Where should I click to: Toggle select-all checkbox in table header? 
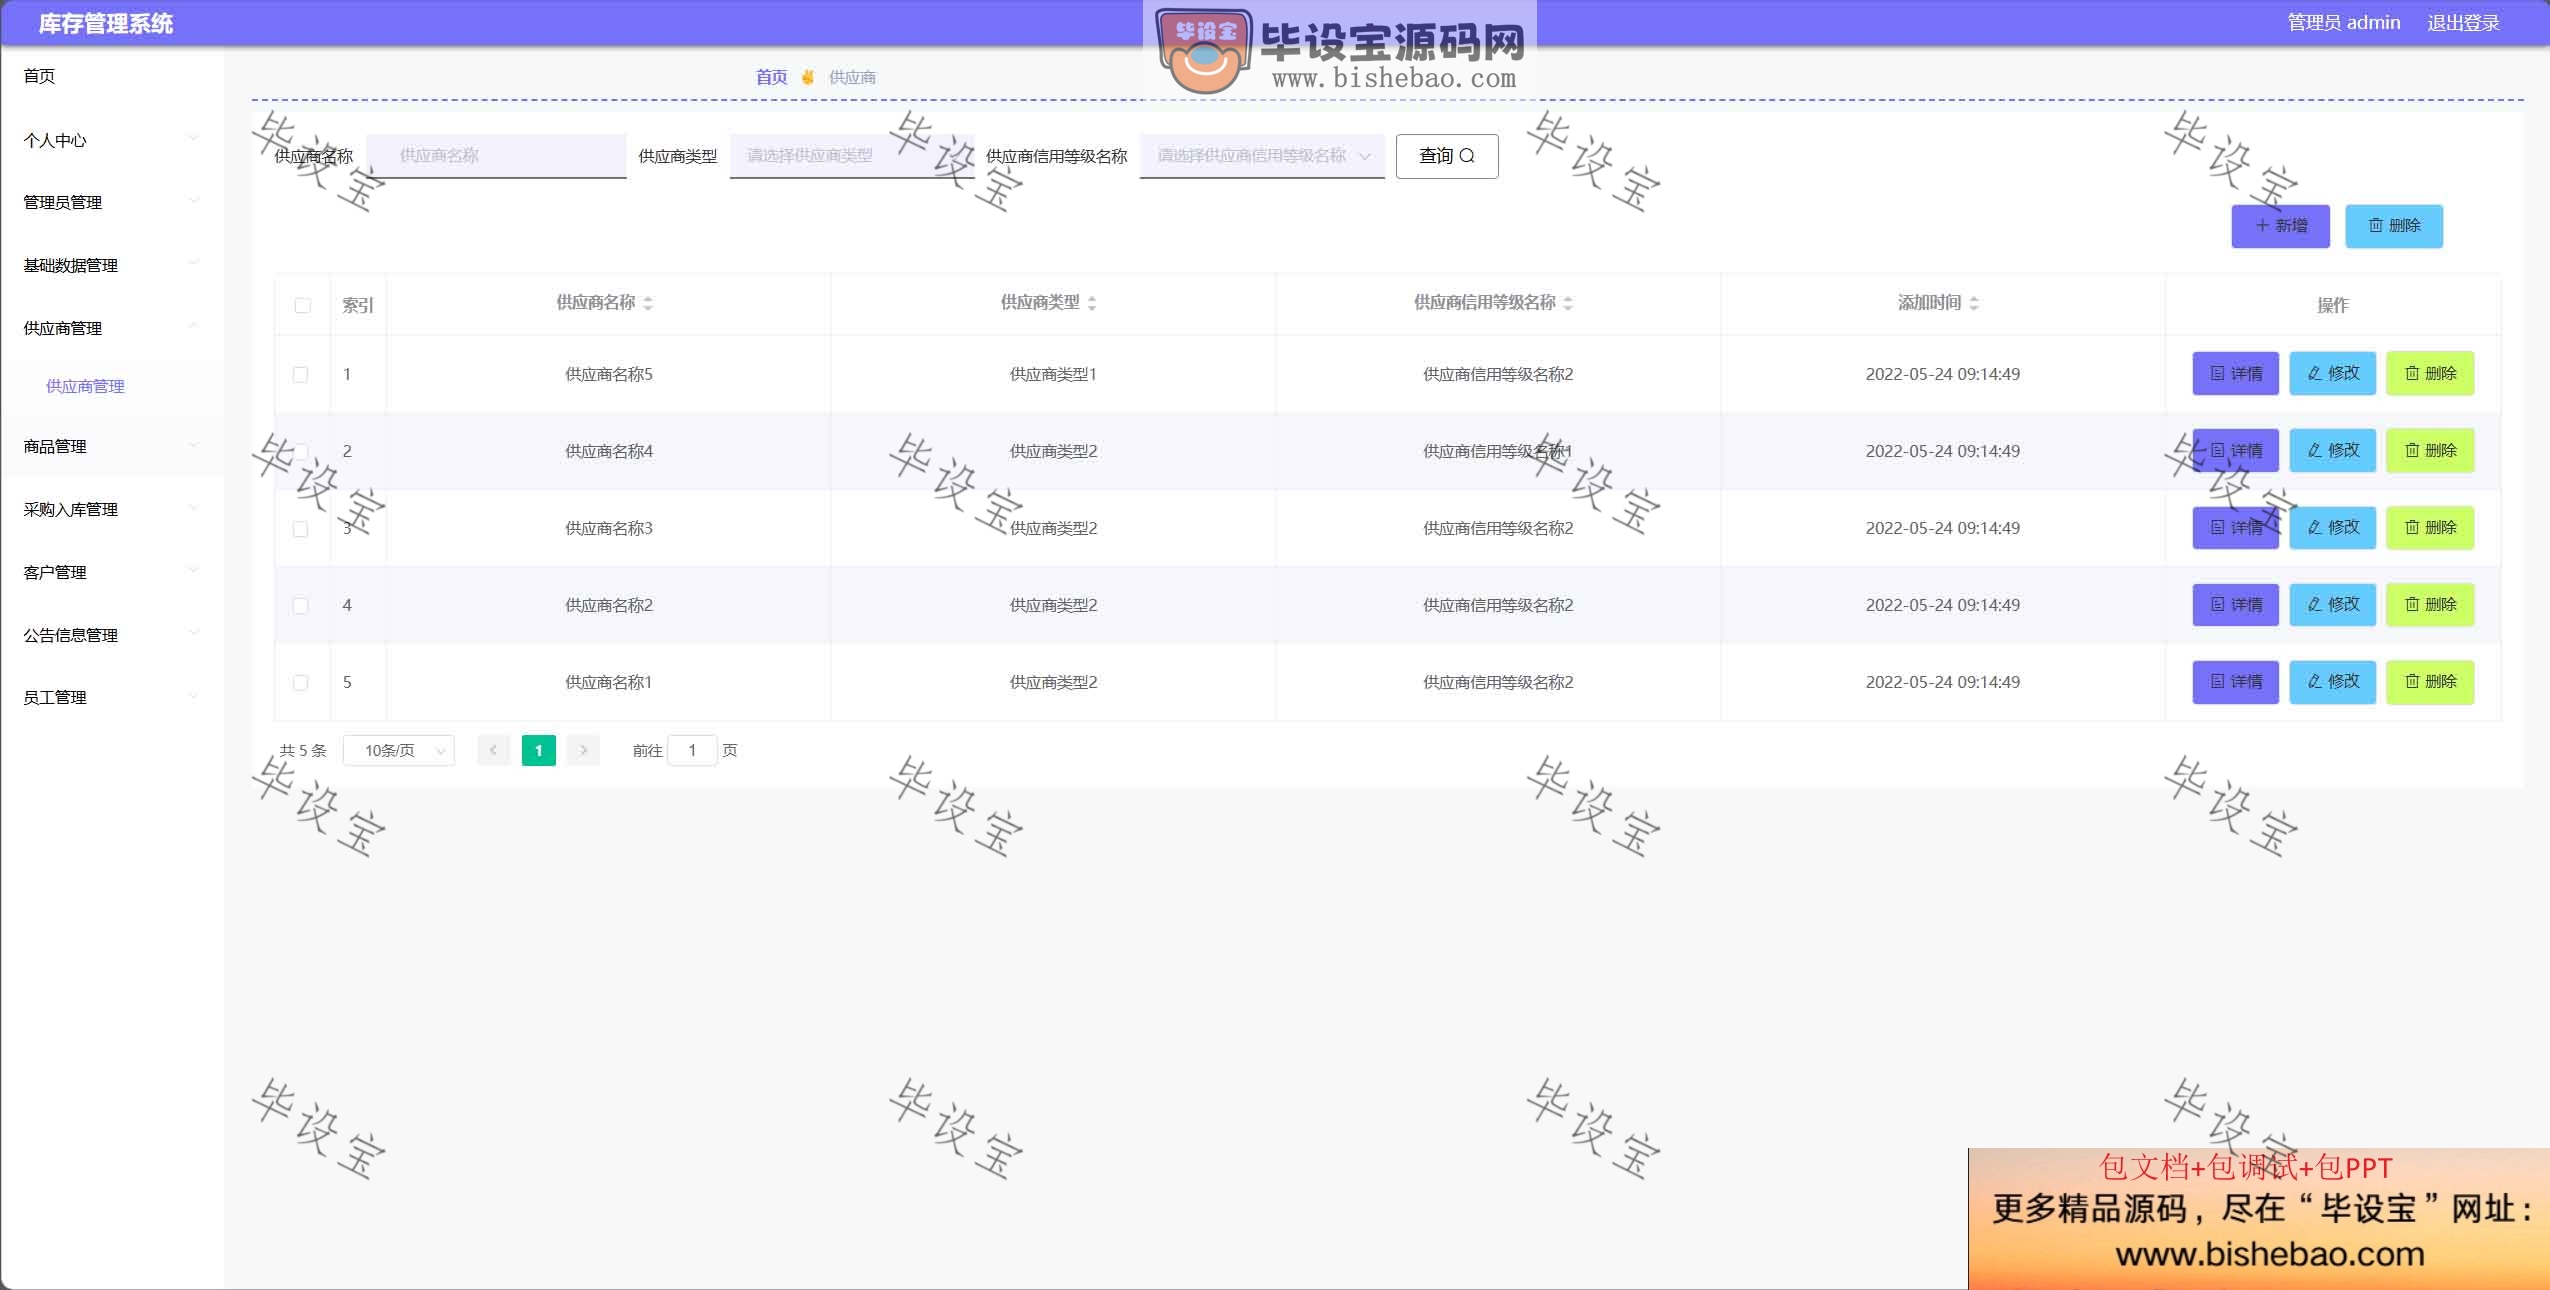(303, 305)
